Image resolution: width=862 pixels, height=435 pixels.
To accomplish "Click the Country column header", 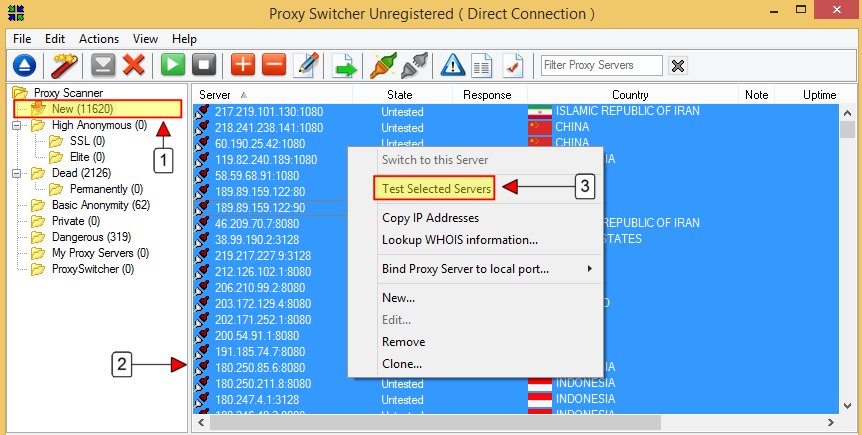I will tap(632, 95).
